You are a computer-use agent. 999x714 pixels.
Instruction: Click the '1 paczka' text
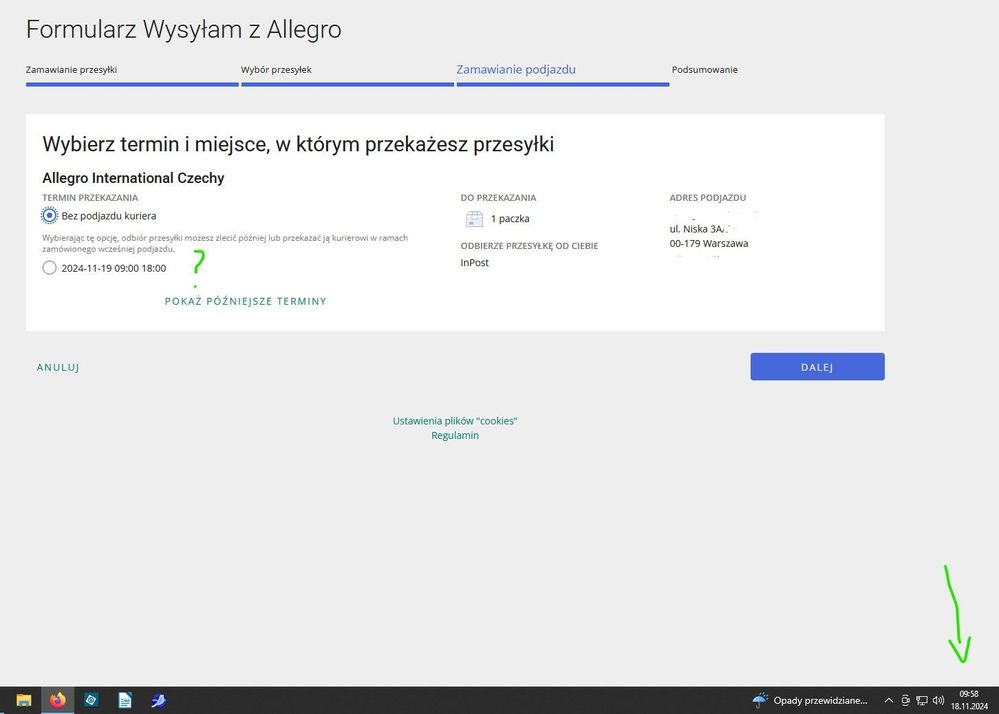point(510,218)
